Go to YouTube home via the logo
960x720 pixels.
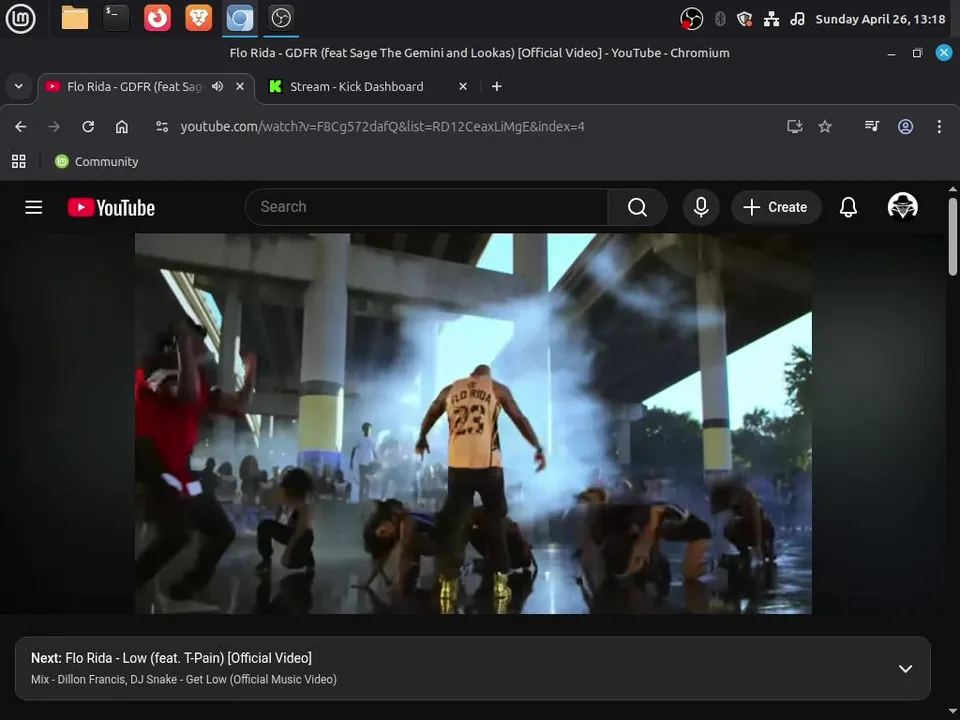[x=111, y=208]
